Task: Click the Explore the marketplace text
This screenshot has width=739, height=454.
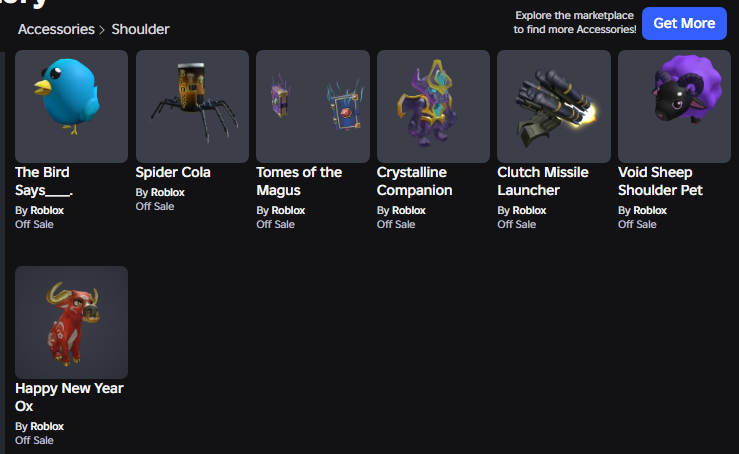Action: tap(575, 22)
